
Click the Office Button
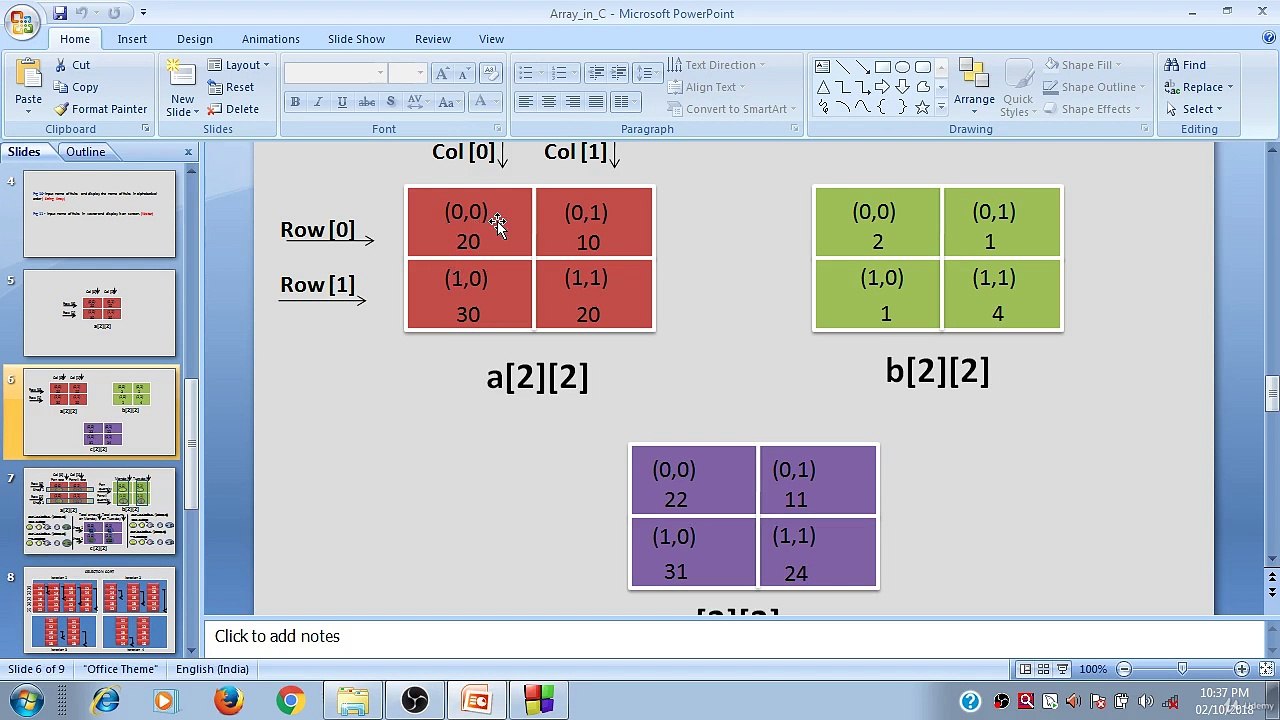tap(22, 23)
